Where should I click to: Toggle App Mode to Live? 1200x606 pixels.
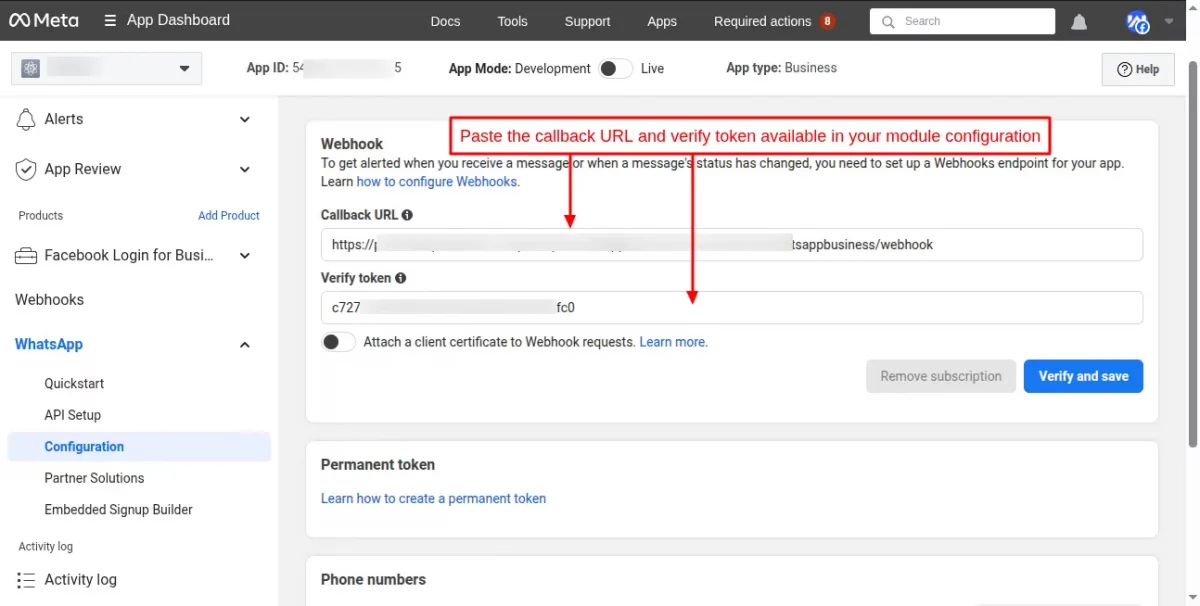[615, 68]
